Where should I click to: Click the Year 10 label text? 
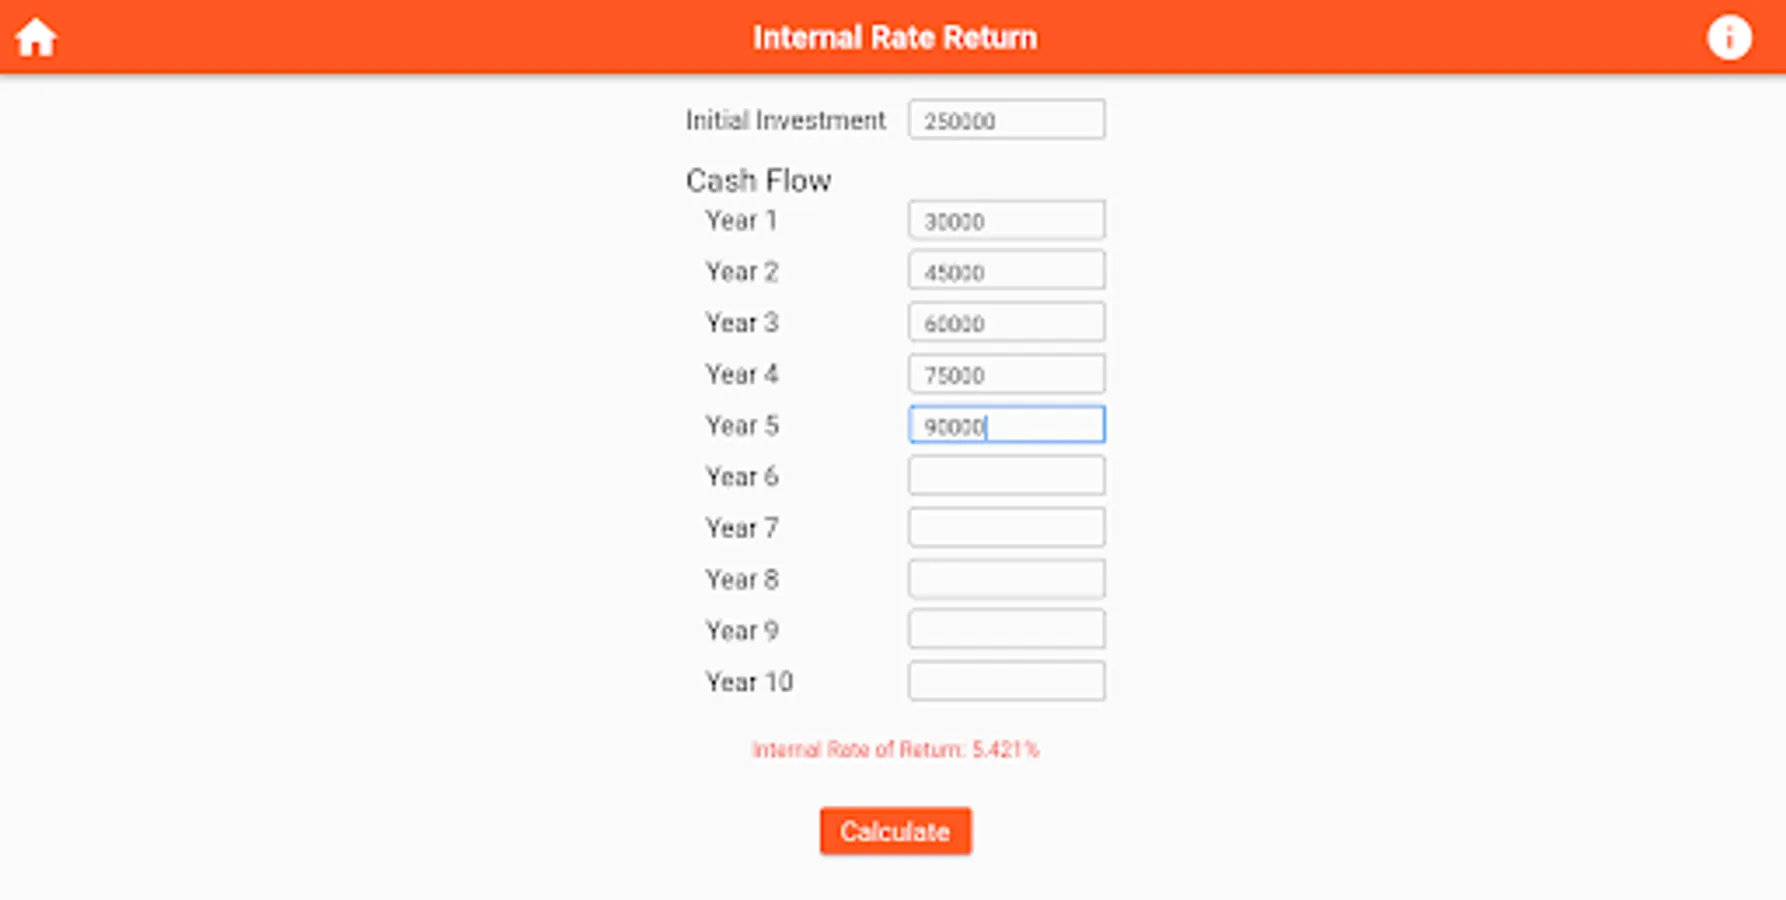(x=749, y=682)
